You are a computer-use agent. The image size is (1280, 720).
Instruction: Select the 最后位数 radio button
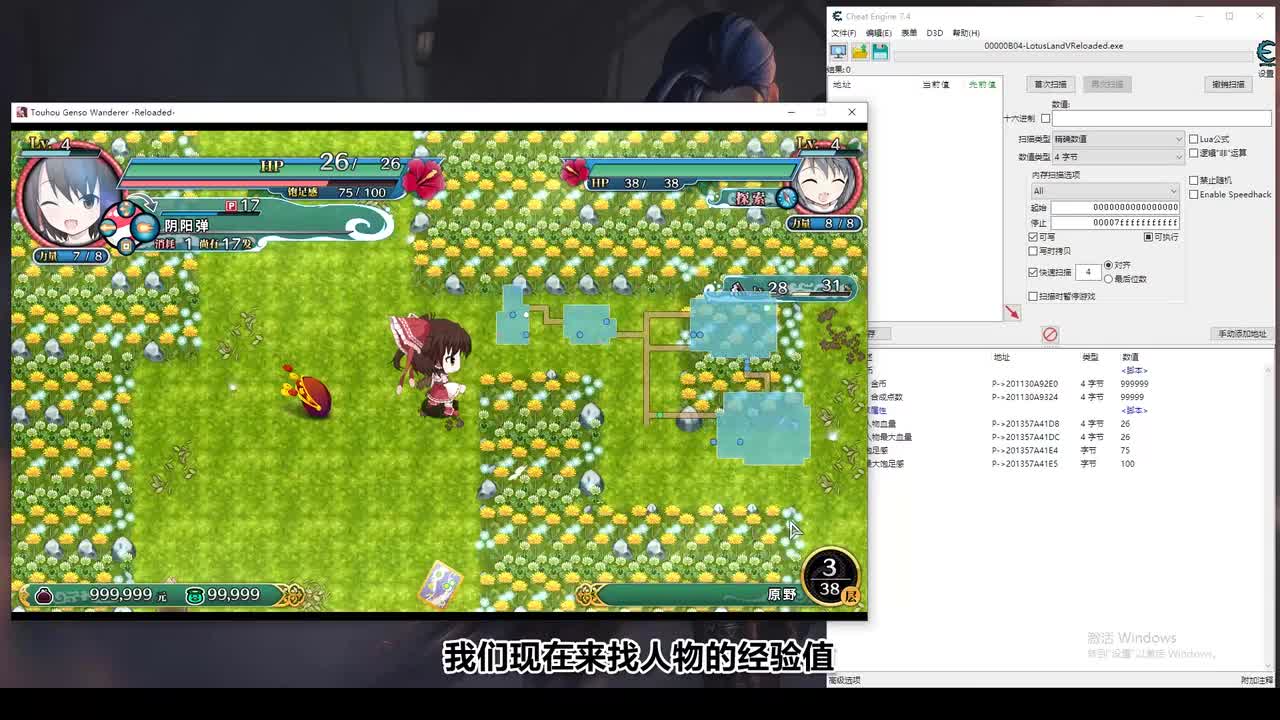point(1109,279)
